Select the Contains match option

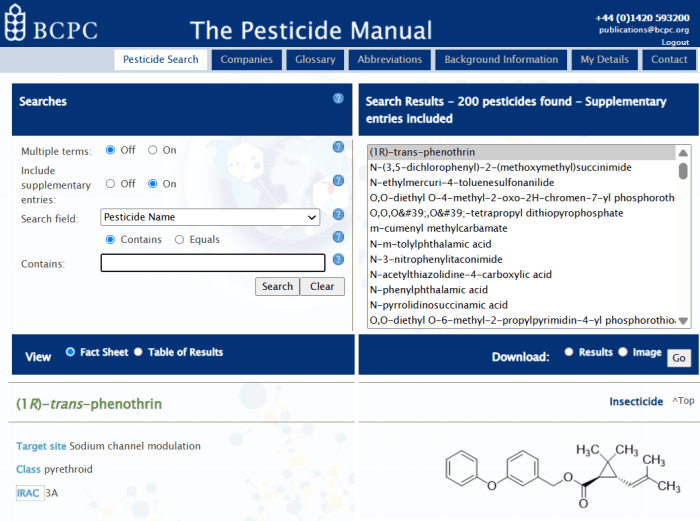click(x=110, y=240)
